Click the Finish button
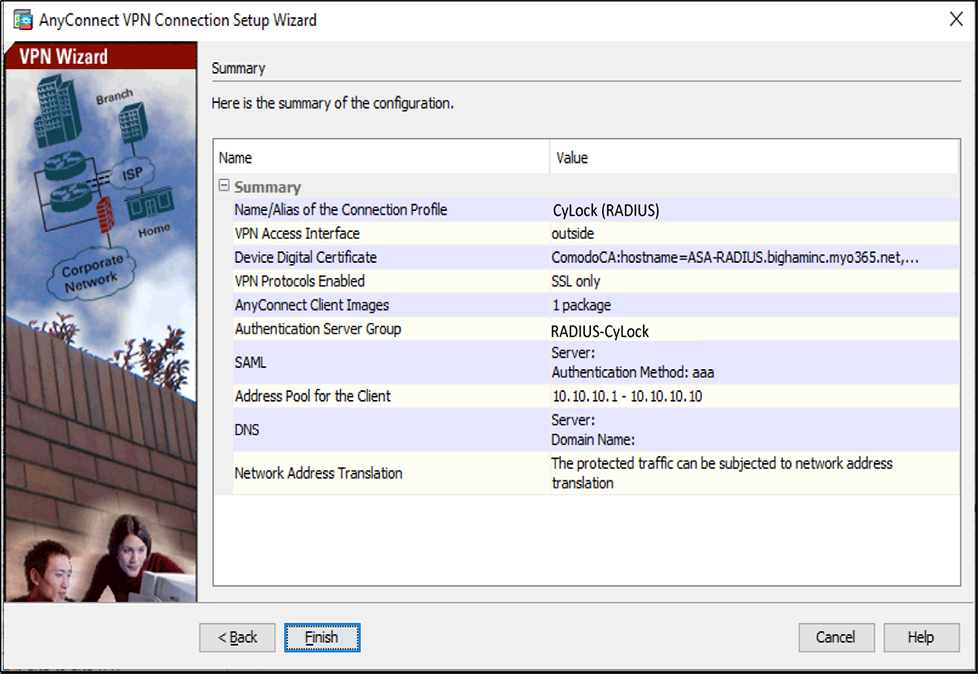 (321, 637)
